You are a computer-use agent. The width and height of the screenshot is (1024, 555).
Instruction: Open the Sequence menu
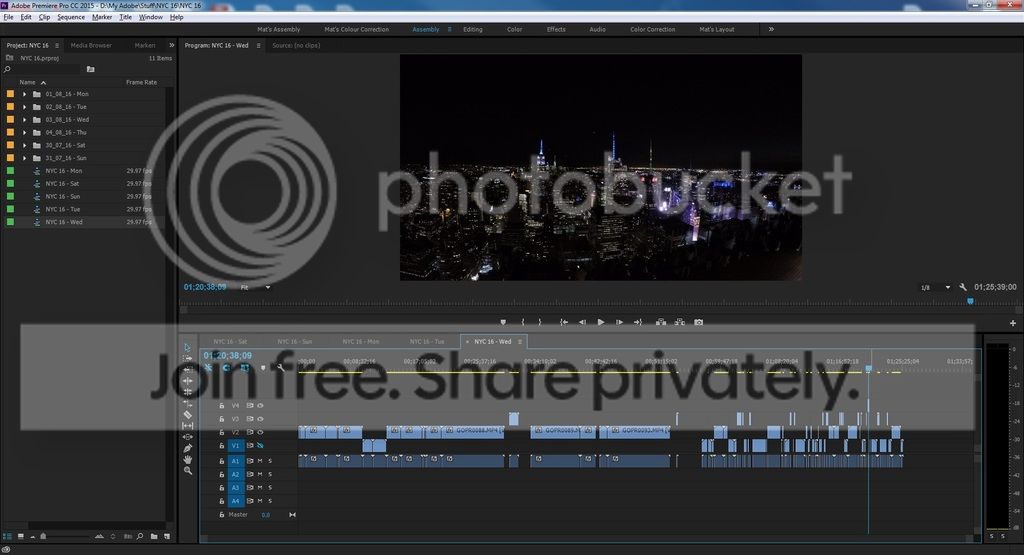[x=71, y=17]
